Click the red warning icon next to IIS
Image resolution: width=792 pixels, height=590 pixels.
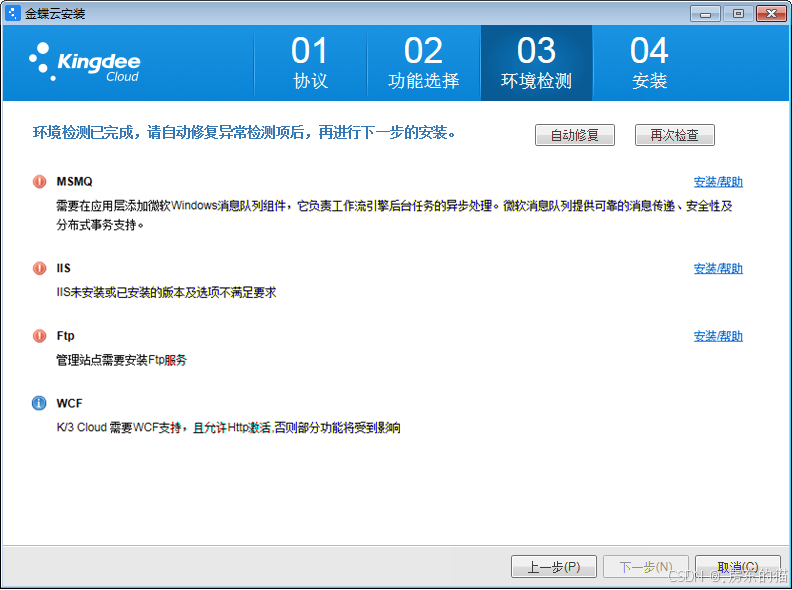pos(39,268)
